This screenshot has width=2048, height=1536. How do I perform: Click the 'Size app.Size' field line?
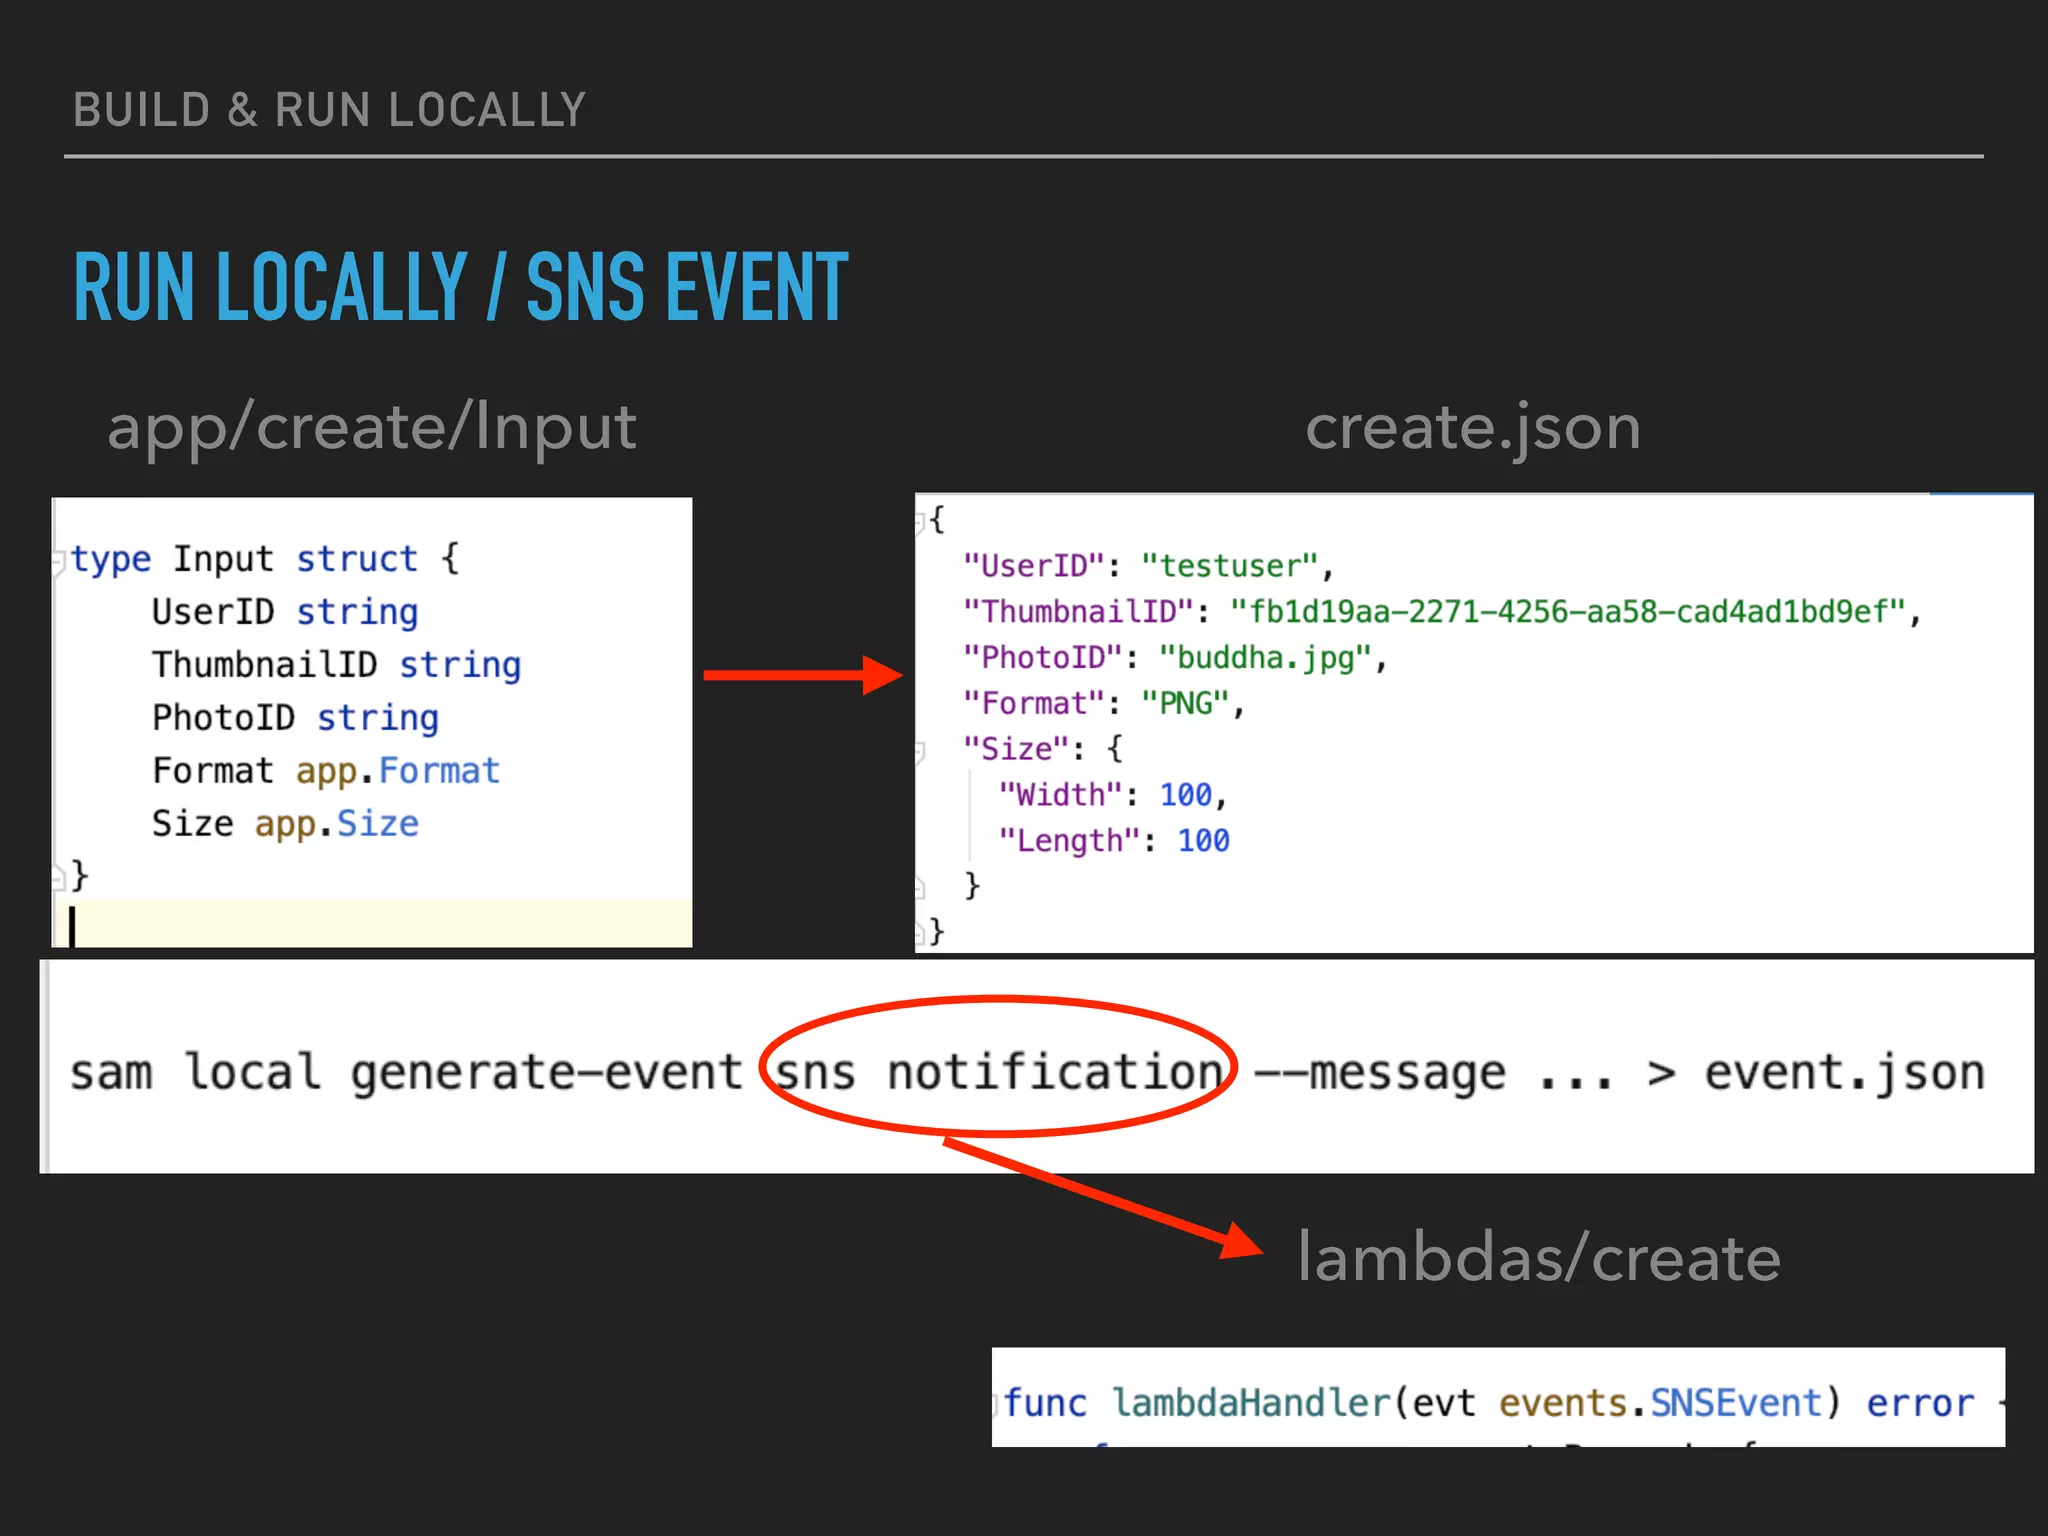(x=285, y=823)
